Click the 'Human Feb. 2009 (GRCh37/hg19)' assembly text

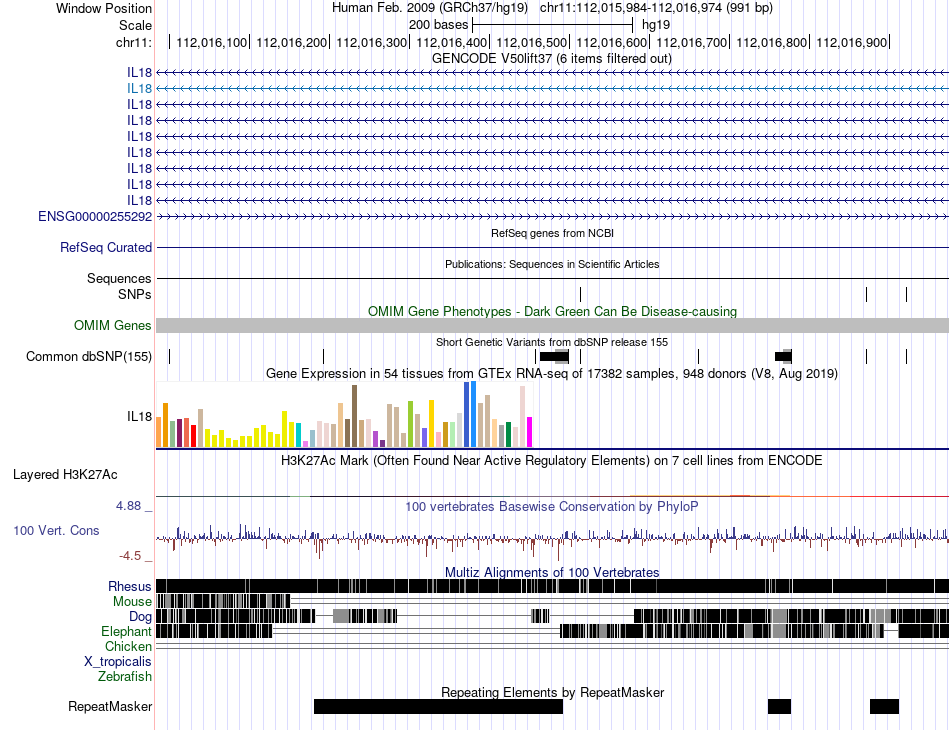point(430,8)
